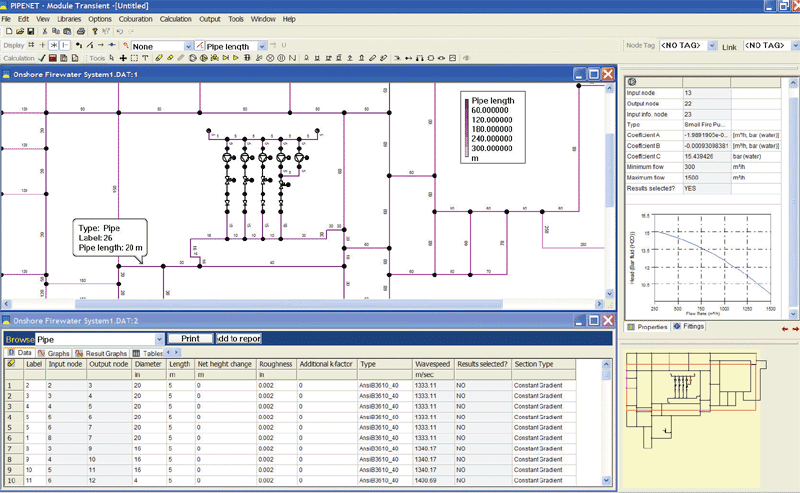The width and height of the screenshot is (800, 493).
Task: Open the File menu
Action: [6, 19]
